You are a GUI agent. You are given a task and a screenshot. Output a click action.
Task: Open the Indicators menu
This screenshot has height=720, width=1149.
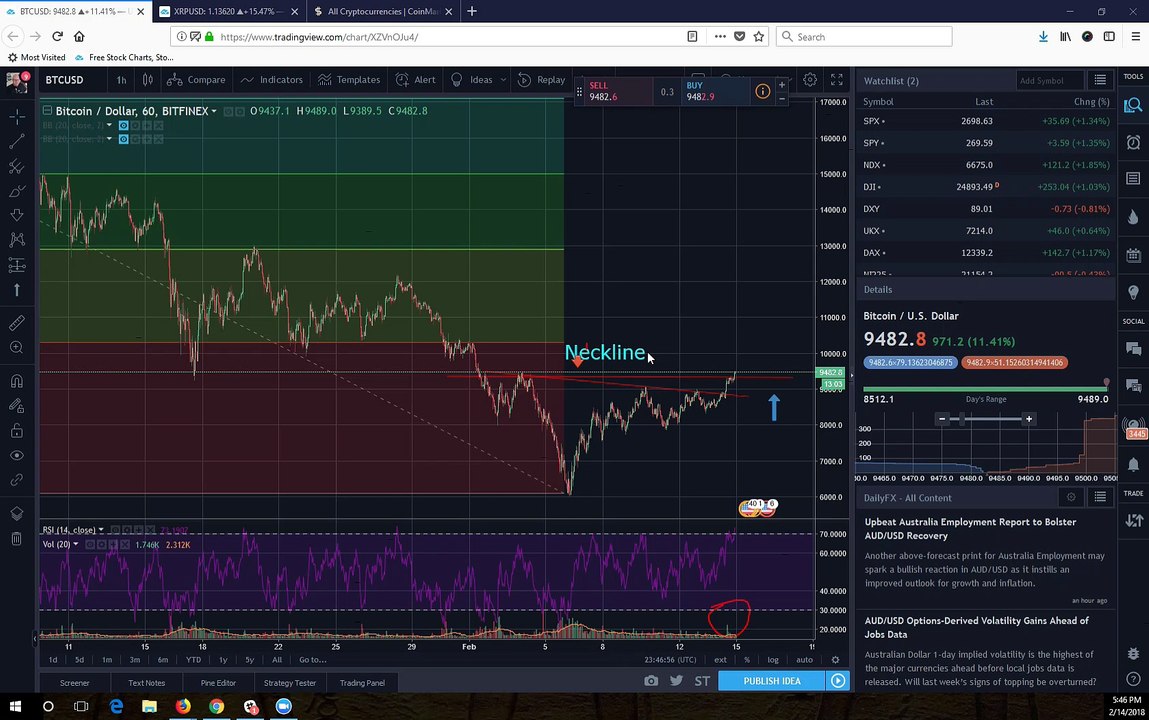click(x=271, y=80)
